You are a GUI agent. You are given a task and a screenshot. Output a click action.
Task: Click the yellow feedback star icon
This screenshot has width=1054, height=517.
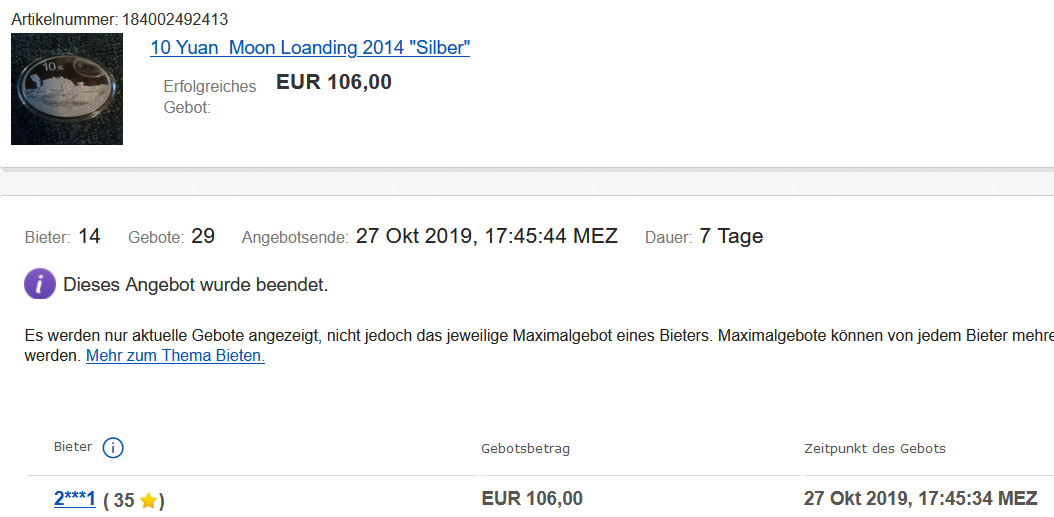(148, 501)
